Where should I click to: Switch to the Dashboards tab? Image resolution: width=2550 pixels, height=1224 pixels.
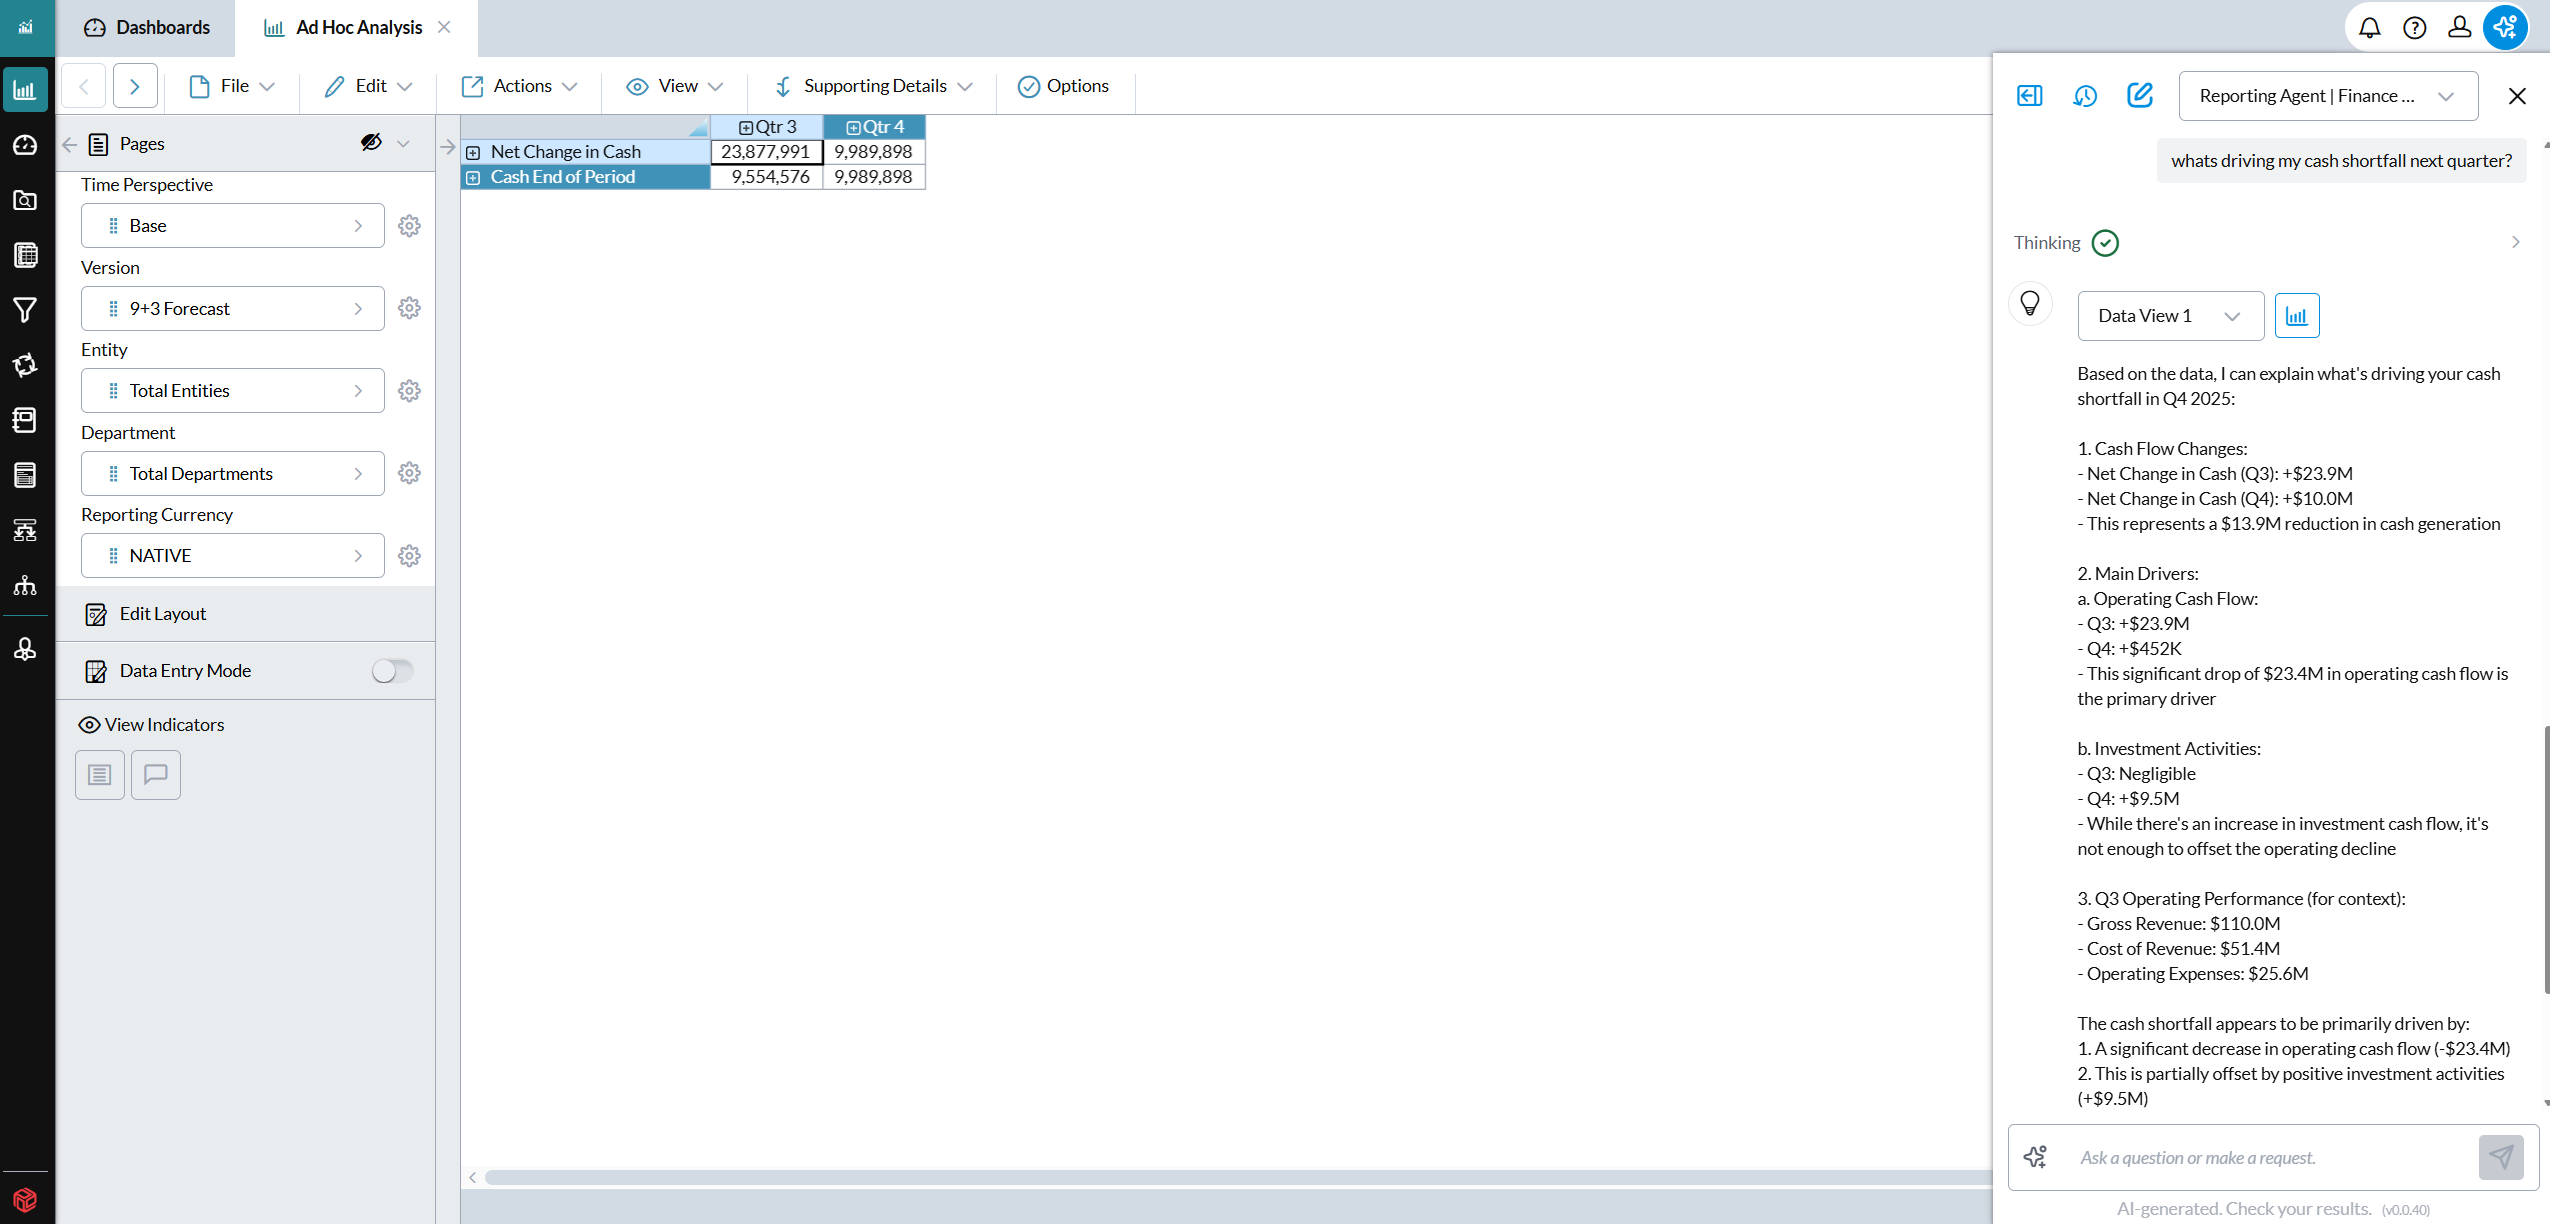click(x=146, y=27)
